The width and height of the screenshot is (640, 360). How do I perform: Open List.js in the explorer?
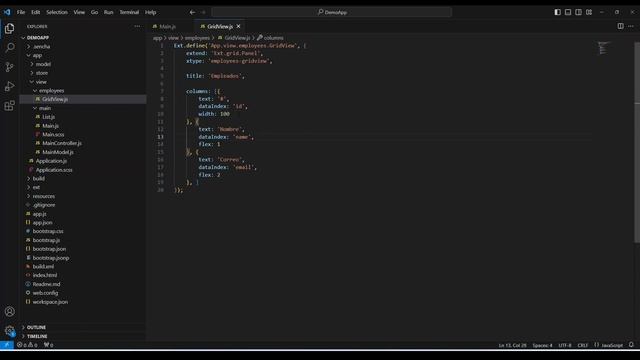coord(49,117)
